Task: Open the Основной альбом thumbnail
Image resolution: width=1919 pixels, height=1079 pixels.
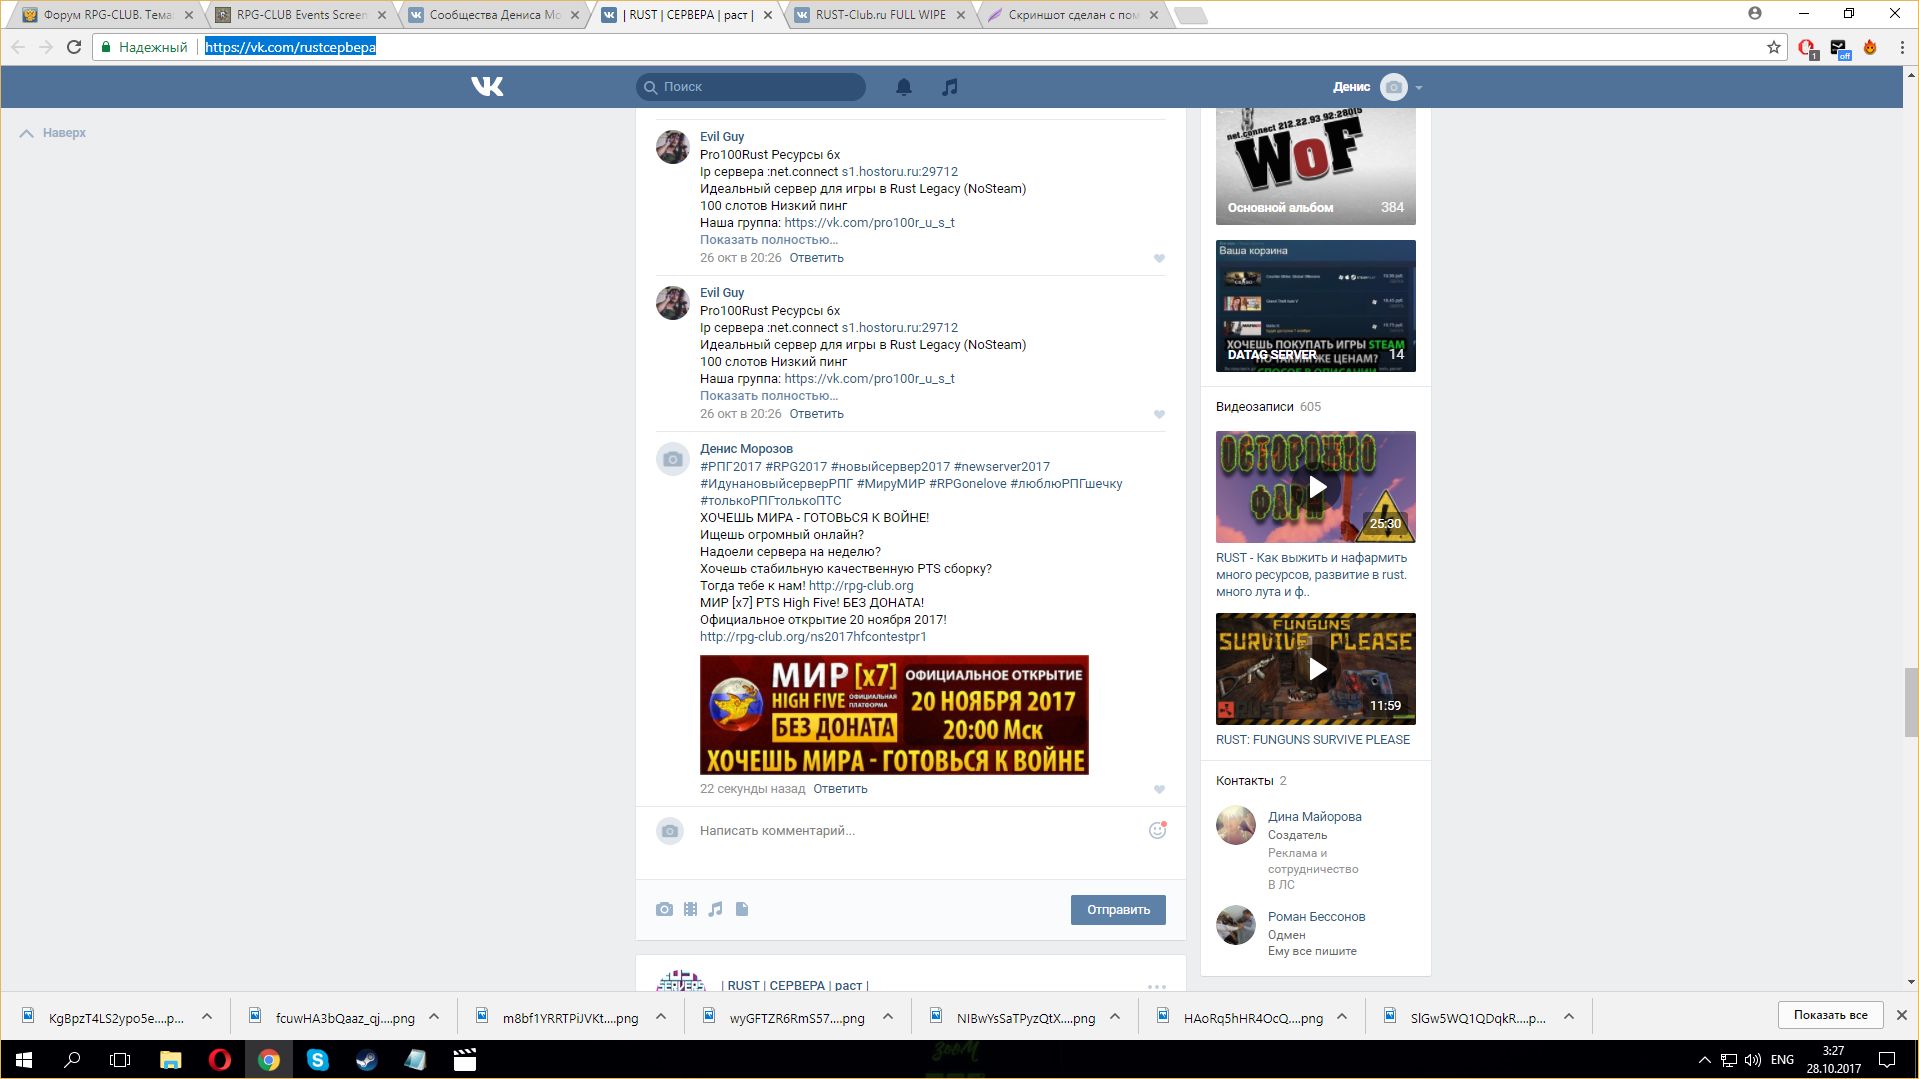Action: click(x=1316, y=166)
